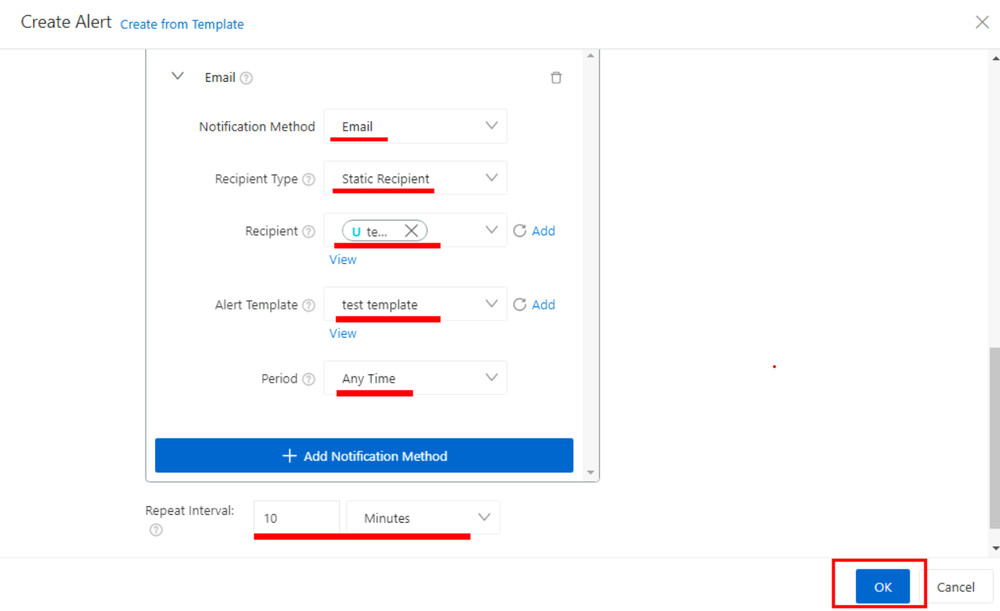Open the Recipient Type dropdown
The width and height of the screenshot is (1000, 611).
tap(491, 177)
